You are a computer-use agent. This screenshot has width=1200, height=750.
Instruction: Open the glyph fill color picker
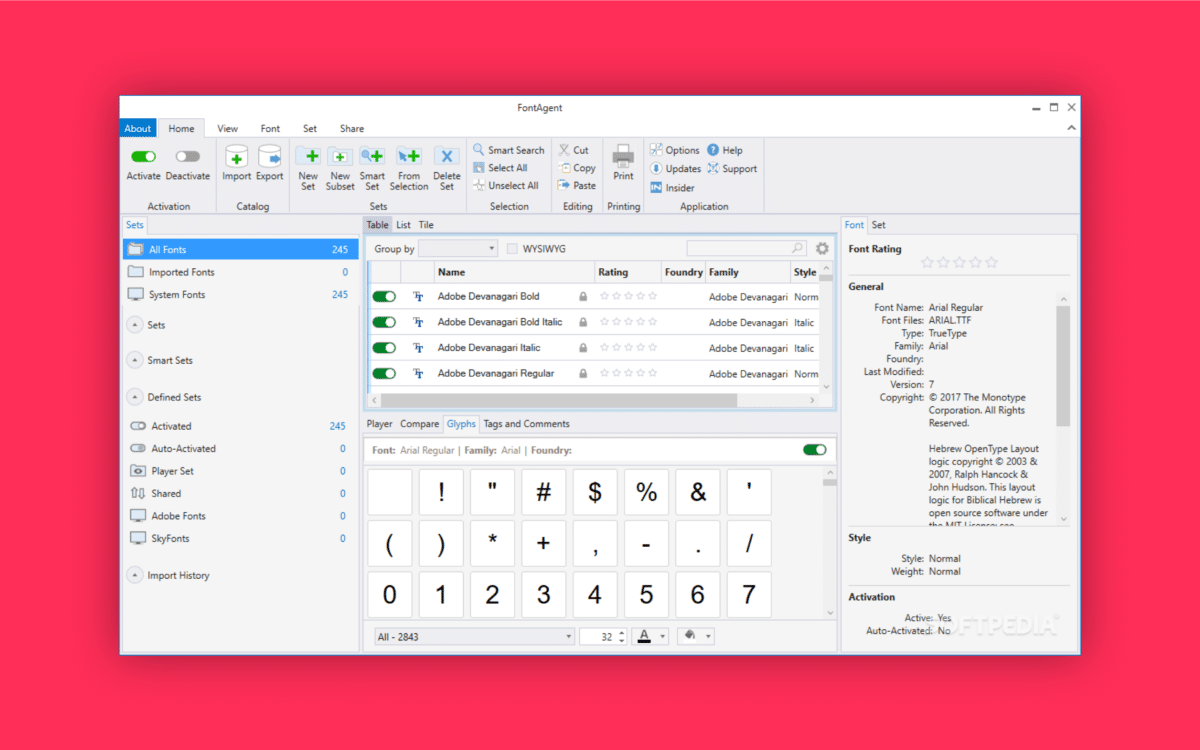[x=695, y=636]
